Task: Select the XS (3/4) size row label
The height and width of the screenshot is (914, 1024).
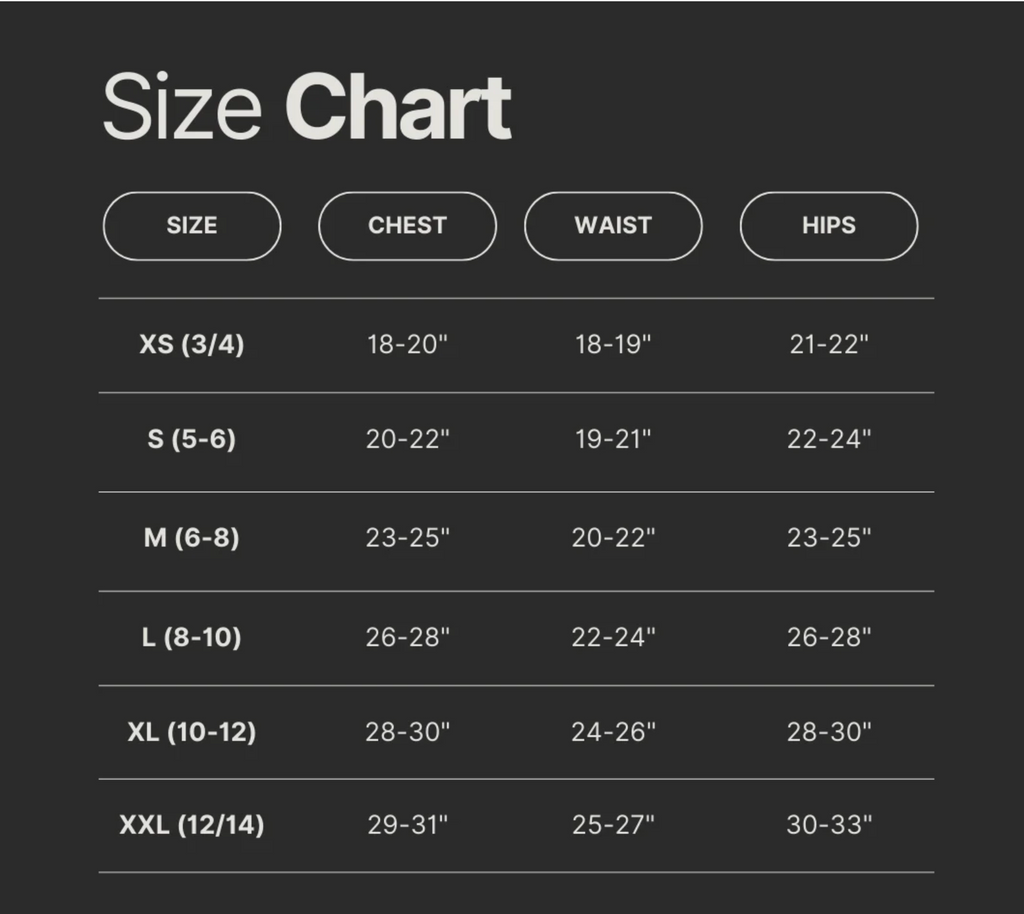Action: click(192, 344)
